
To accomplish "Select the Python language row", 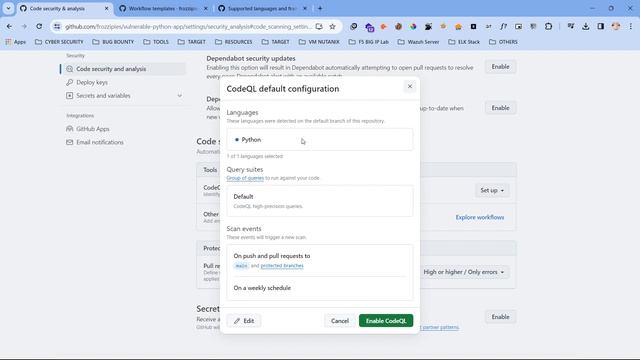I will tap(320, 140).
